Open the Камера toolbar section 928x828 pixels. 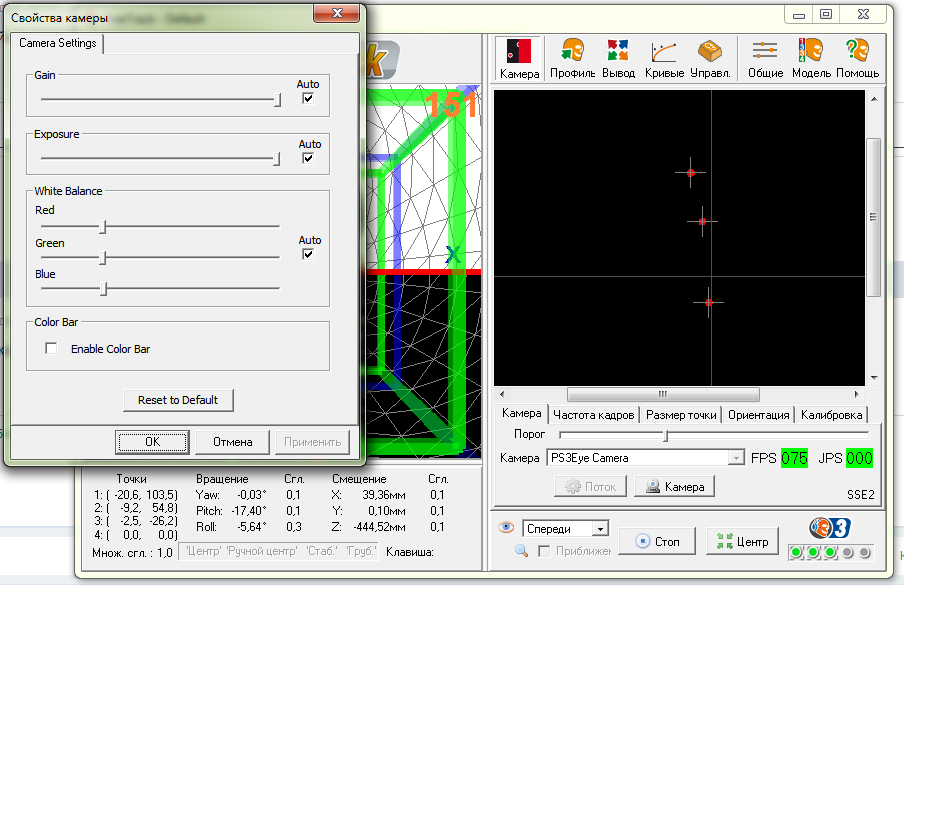point(519,58)
